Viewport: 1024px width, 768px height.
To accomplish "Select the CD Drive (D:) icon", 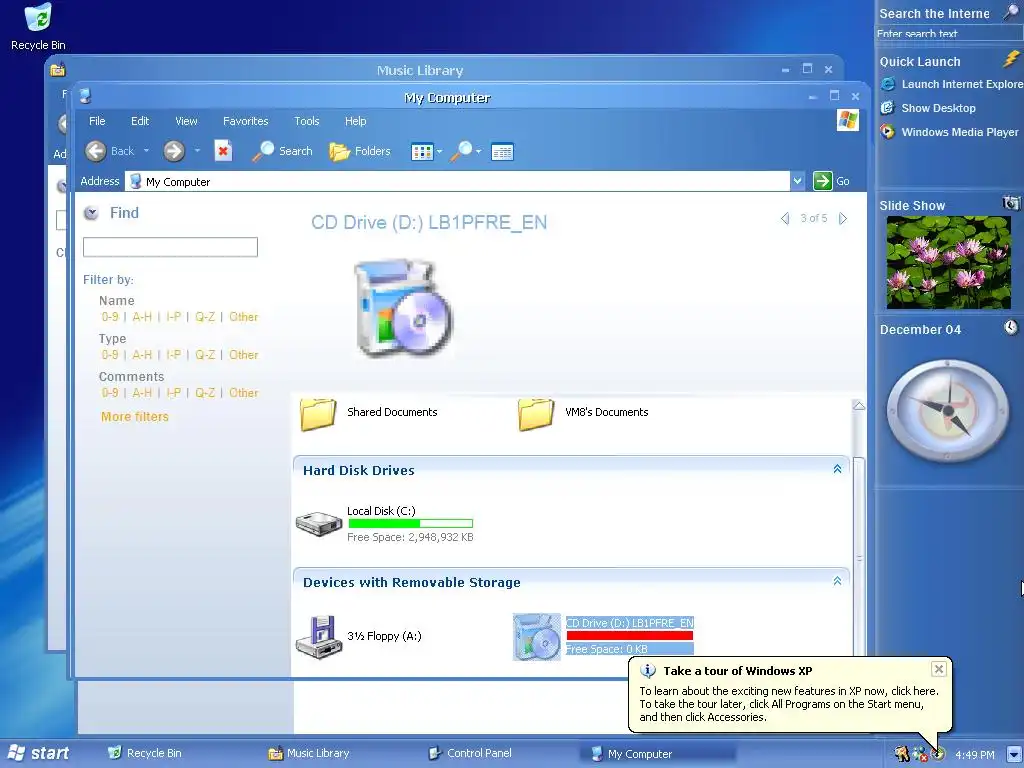I will tap(537, 637).
